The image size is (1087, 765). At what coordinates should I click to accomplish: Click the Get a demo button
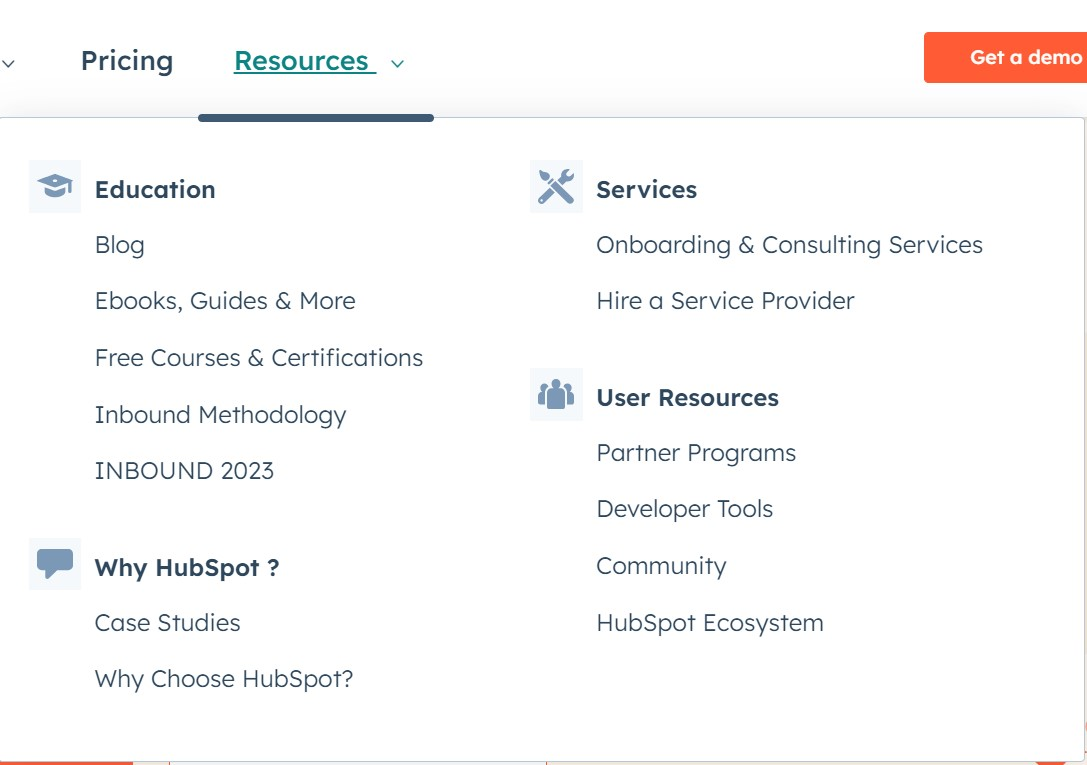(1005, 58)
